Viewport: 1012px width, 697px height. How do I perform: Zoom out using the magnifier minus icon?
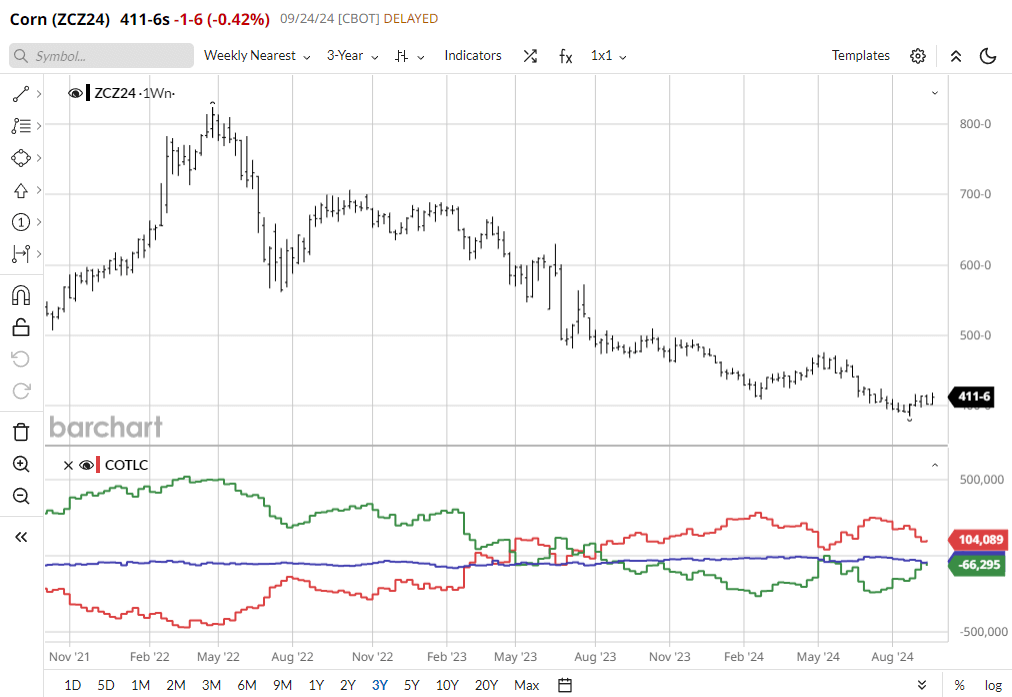click(x=20, y=496)
